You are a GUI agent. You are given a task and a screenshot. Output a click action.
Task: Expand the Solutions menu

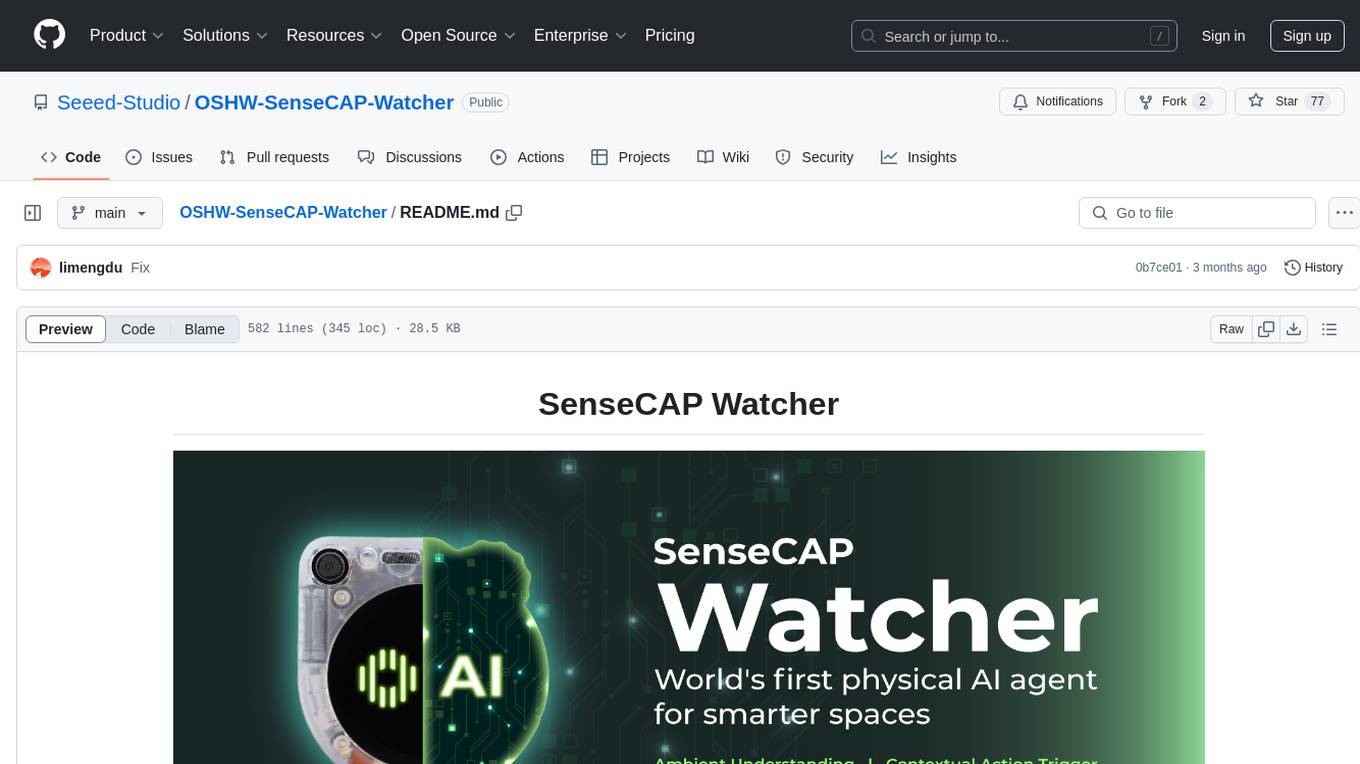(x=225, y=35)
